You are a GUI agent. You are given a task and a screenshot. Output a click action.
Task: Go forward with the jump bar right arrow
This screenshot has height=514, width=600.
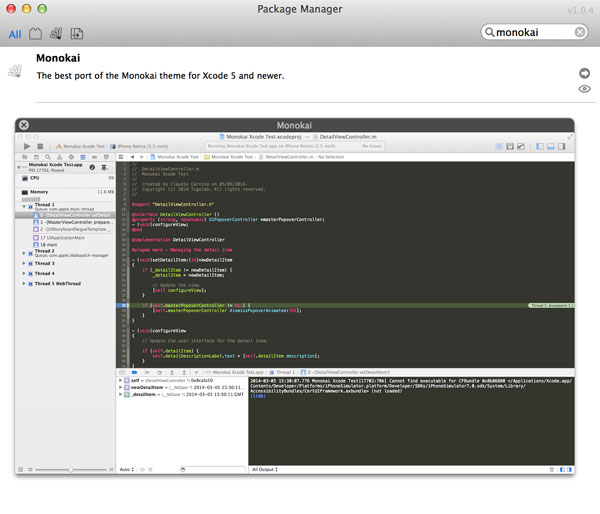click(142, 157)
